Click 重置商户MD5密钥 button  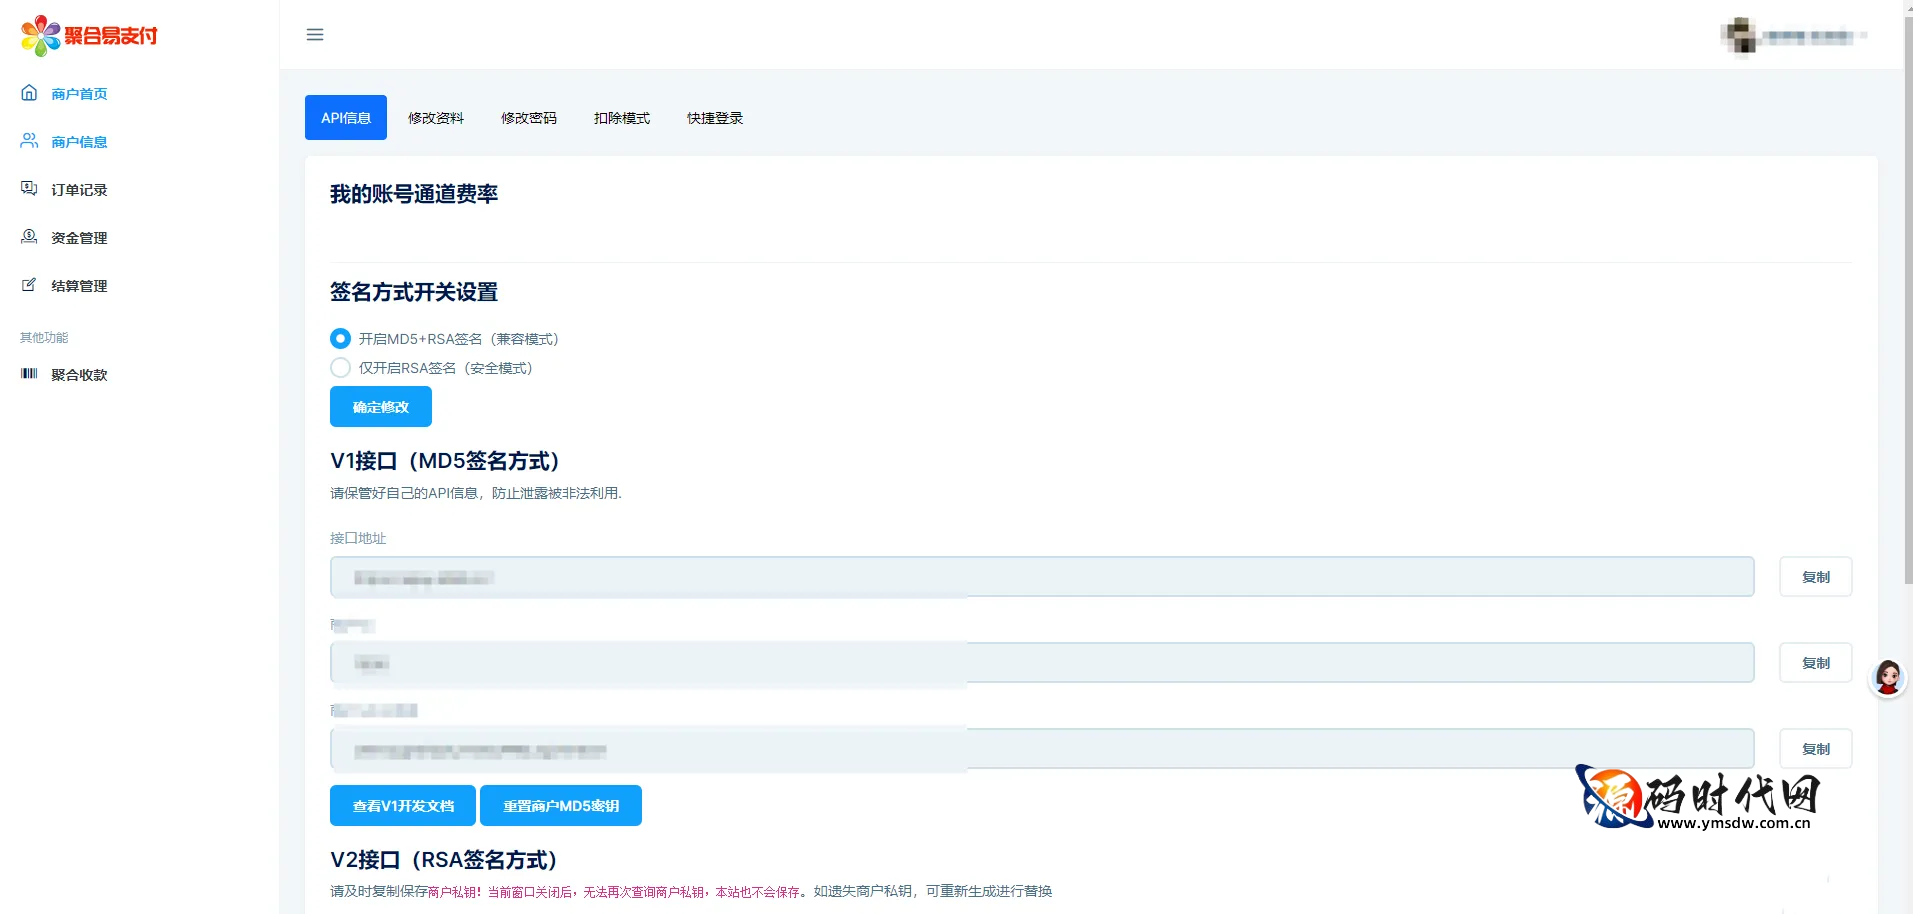tap(561, 806)
